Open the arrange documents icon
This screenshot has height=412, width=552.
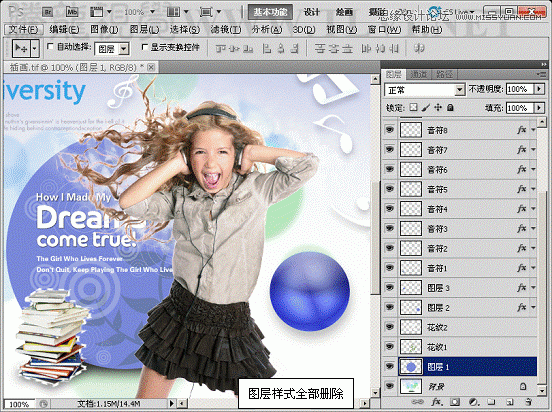(173, 12)
